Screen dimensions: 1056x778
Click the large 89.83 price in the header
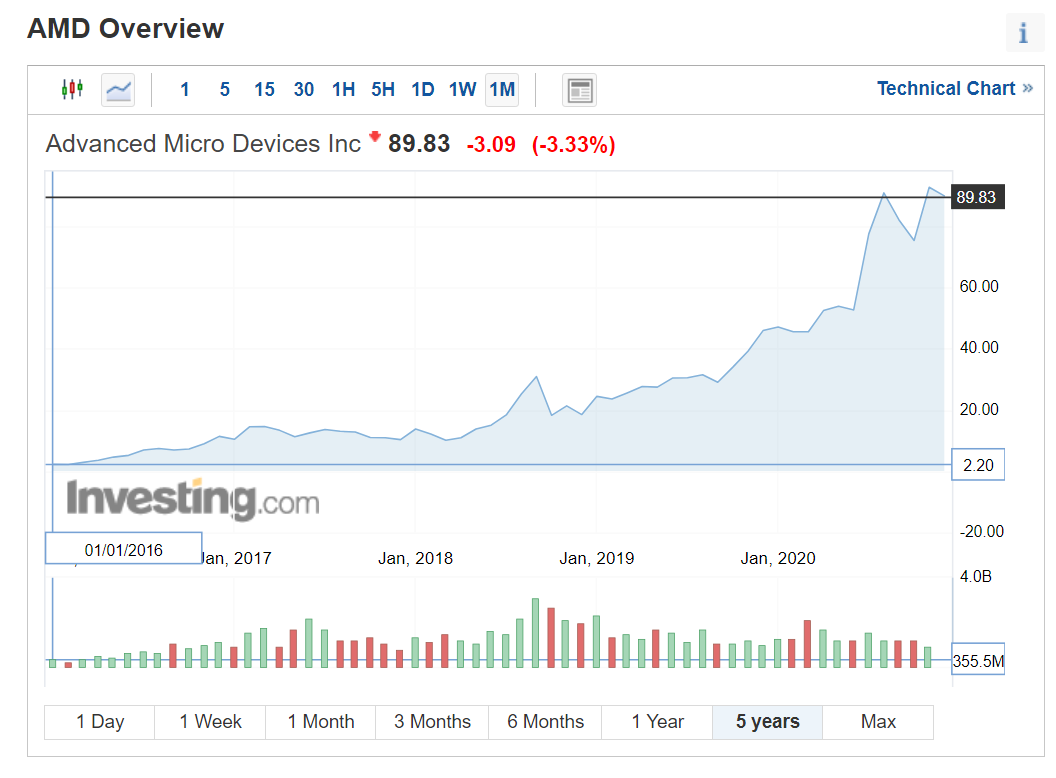point(419,143)
